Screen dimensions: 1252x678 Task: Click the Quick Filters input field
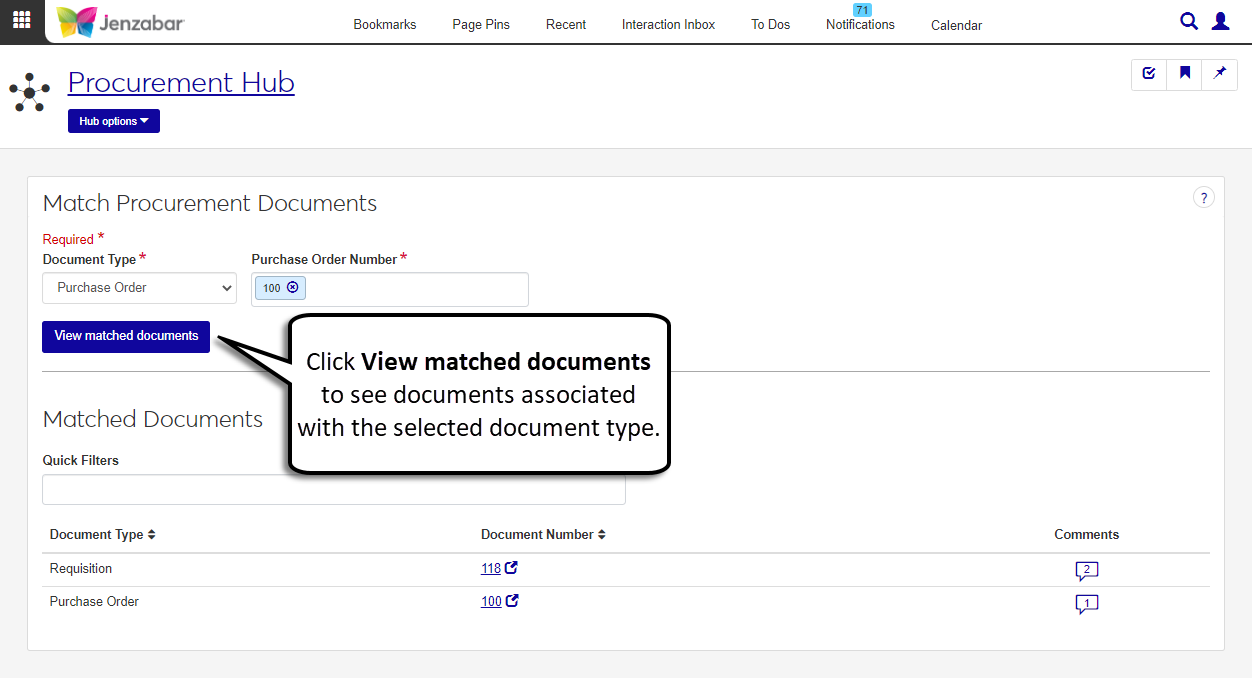pyautogui.click(x=333, y=490)
